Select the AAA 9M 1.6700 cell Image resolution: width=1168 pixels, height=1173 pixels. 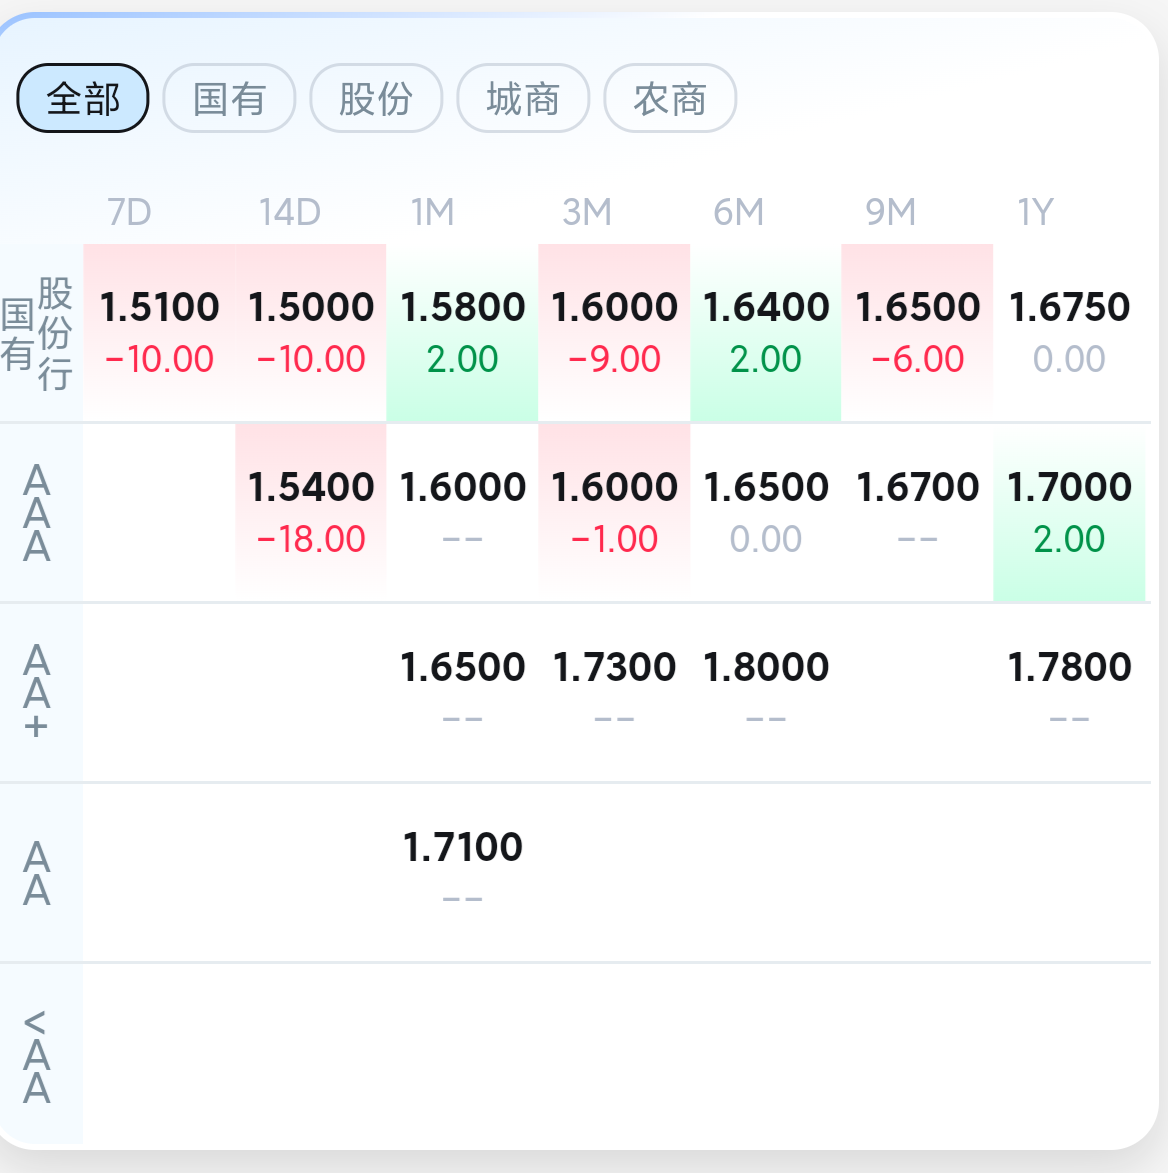[x=917, y=511]
